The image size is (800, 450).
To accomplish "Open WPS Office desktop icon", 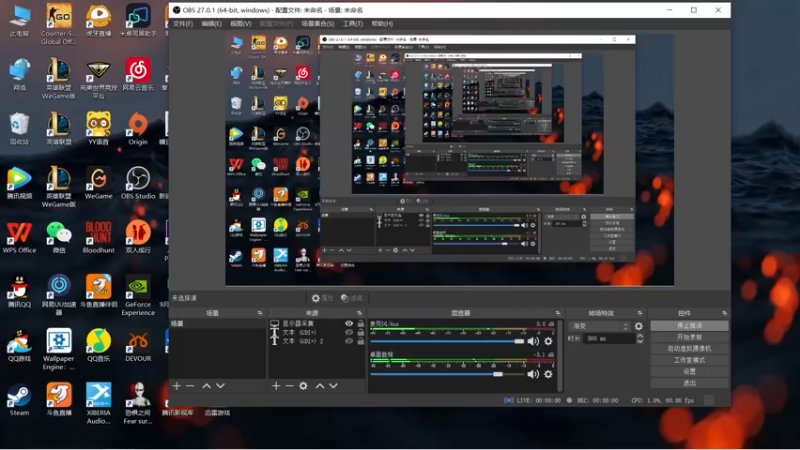I will (19, 237).
